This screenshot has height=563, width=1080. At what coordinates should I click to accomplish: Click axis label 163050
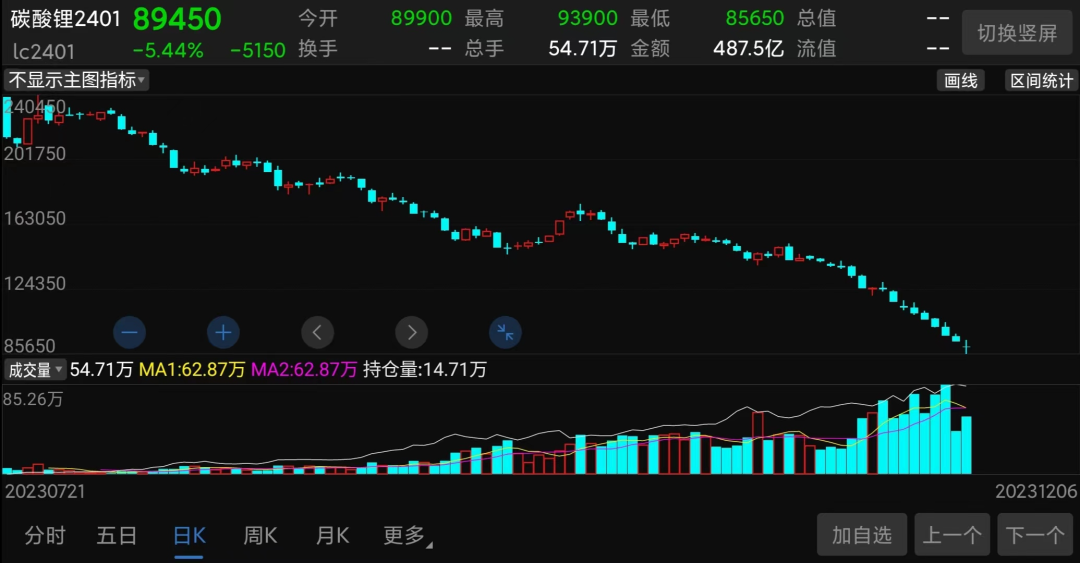click(35, 218)
